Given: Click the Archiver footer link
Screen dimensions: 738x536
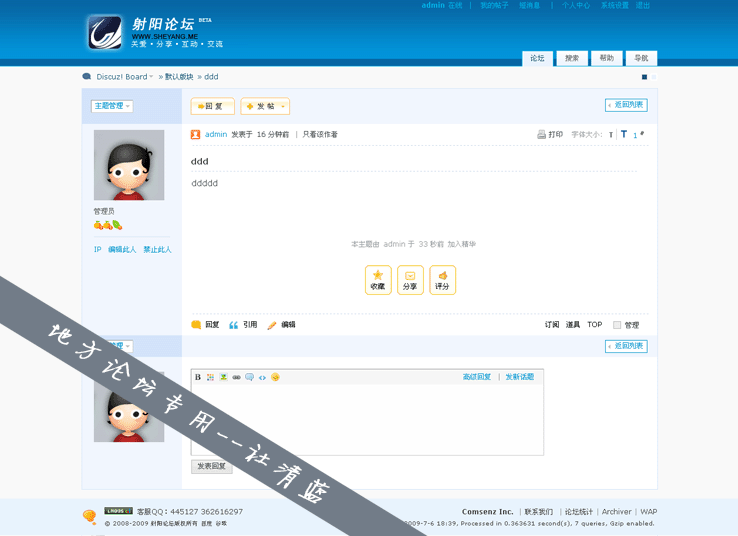Looking at the screenshot, I should coord(617,512).
